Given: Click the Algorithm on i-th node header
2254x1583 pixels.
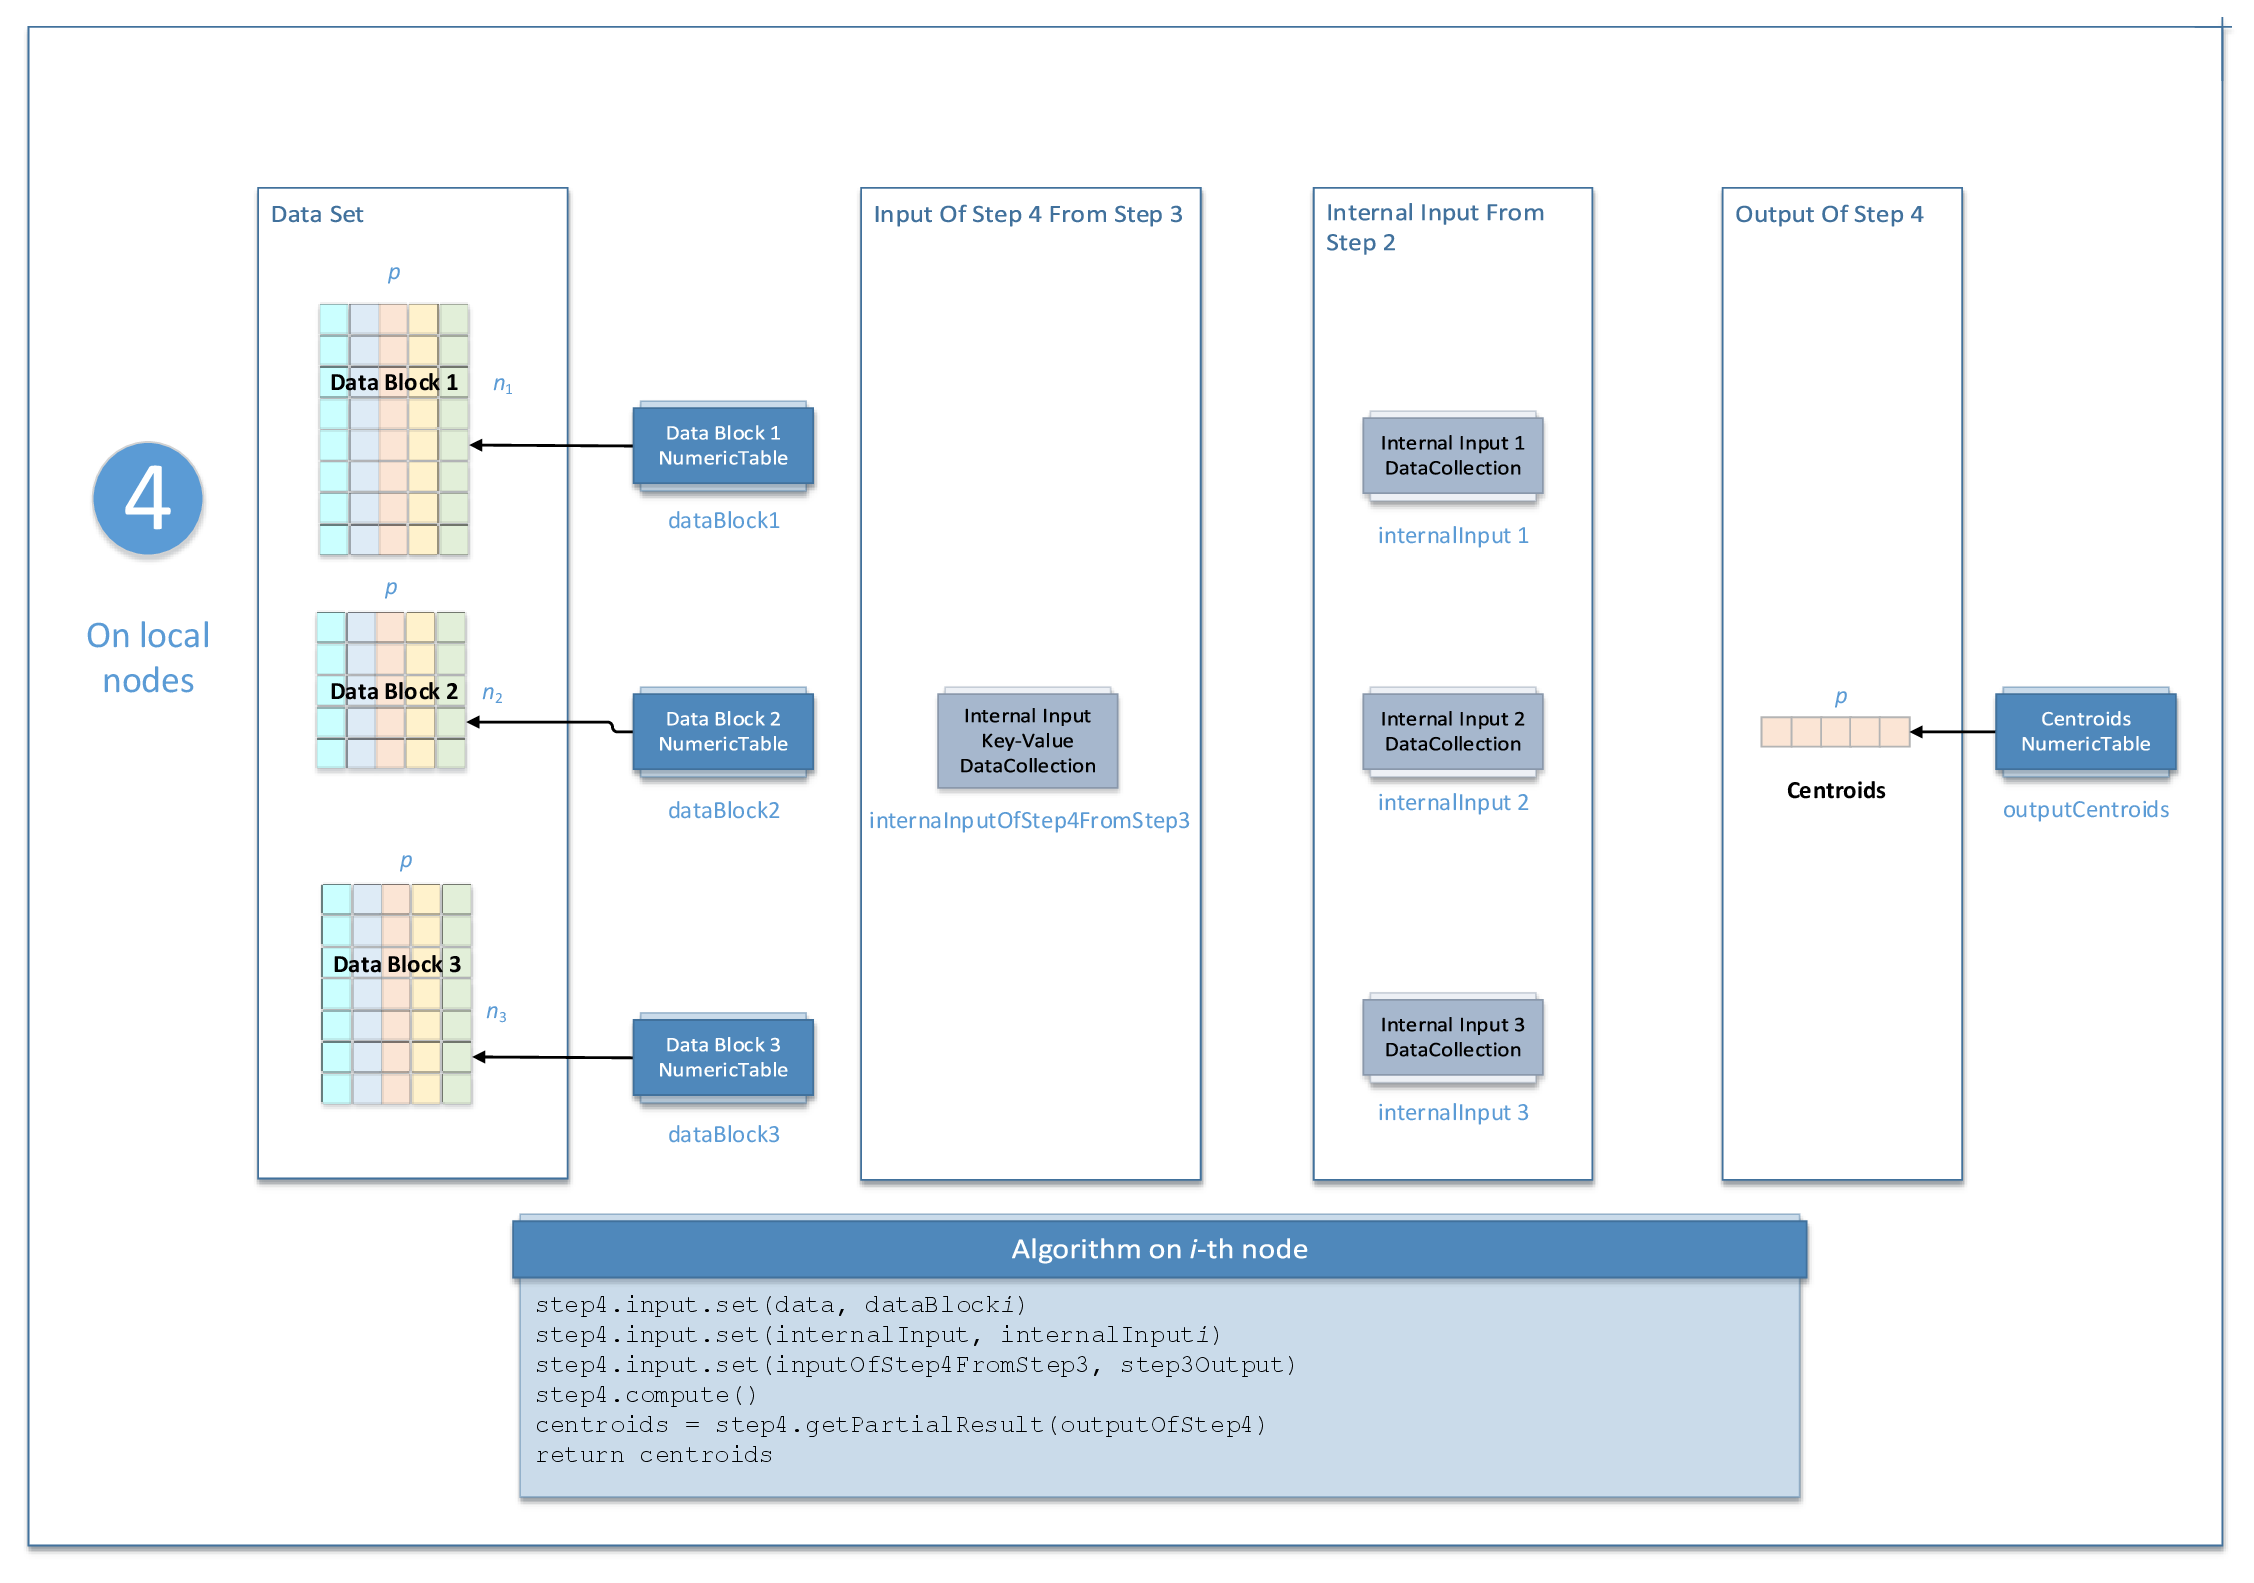Looking at the screenshot, I should pyautogui.click(x=1159, y=1249).
